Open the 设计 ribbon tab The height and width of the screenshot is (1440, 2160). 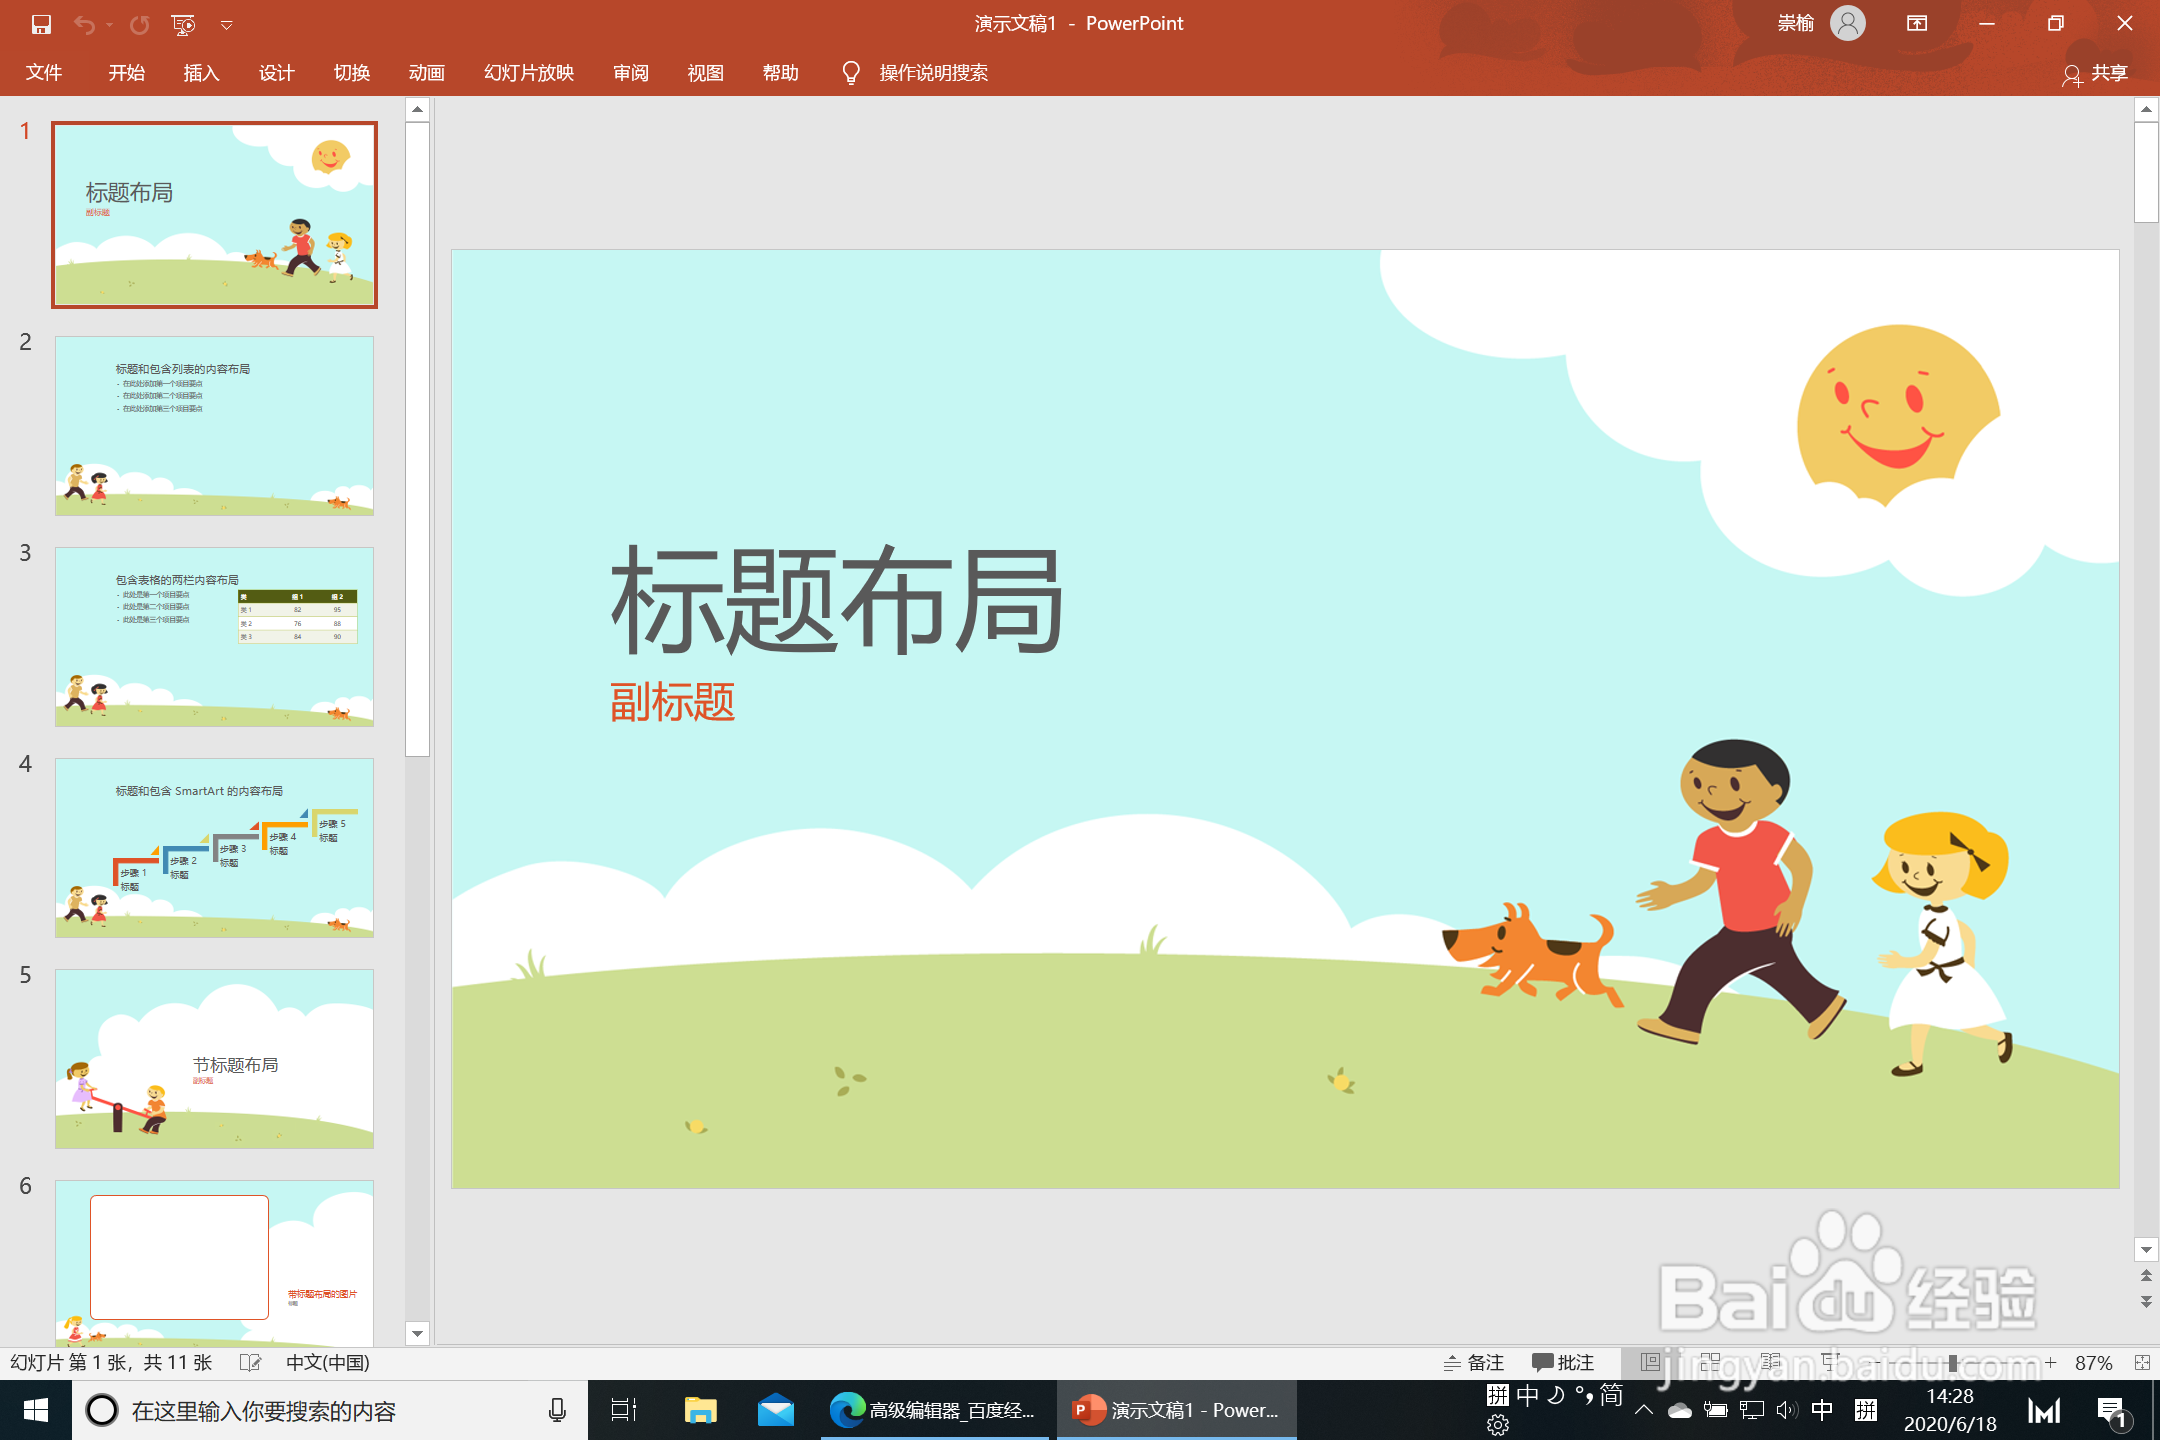click(276, 72)
